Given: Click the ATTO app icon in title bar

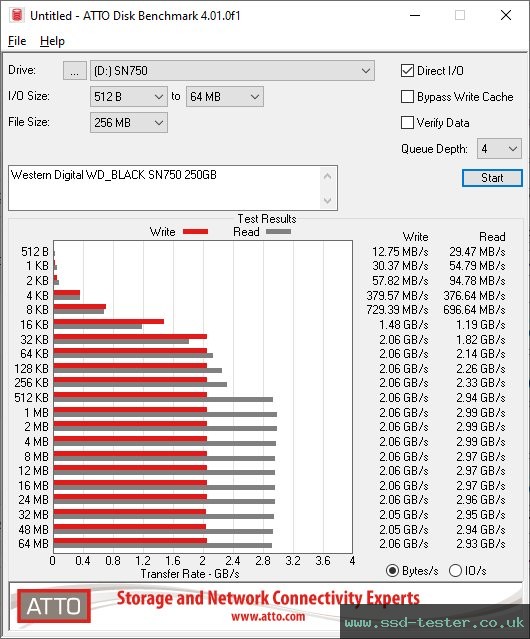Looking at the screenshot, I should coord(17,15).
